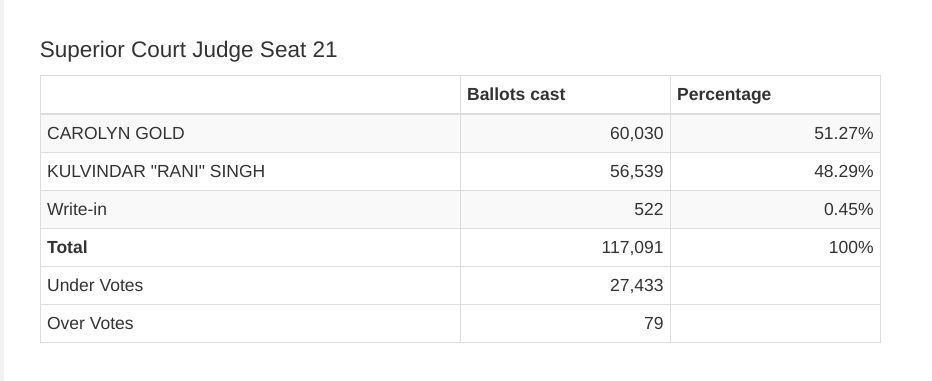932x381 pixels.
Task: Select the 79 over votes cell
Action: click(x=565, y=323)
